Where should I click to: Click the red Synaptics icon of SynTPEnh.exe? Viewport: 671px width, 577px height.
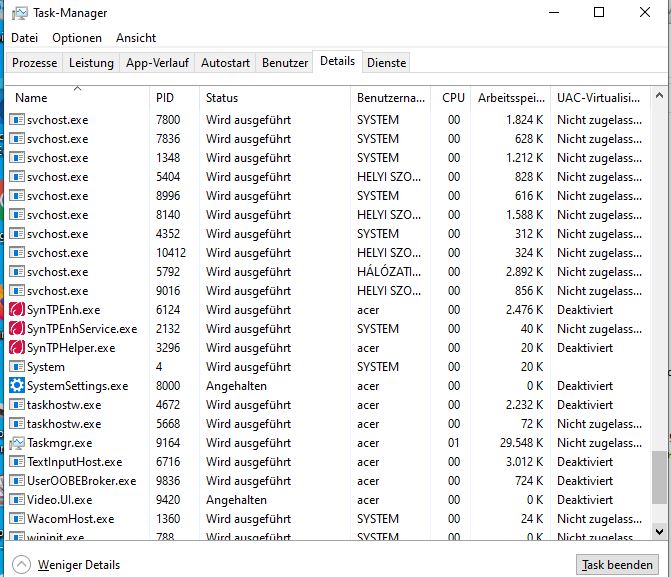click(x=17, y=309)
